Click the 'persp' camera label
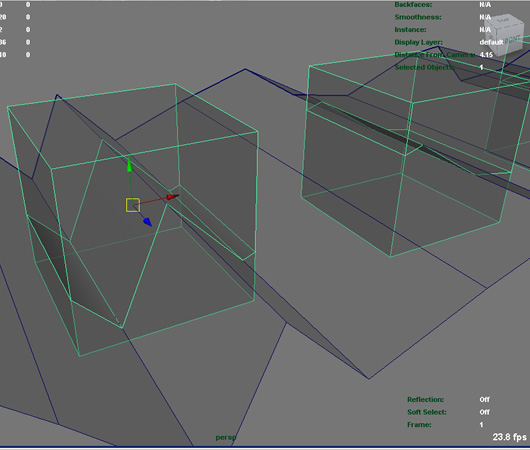Screen dimensions: 530x450 click(x=226, y=437)
